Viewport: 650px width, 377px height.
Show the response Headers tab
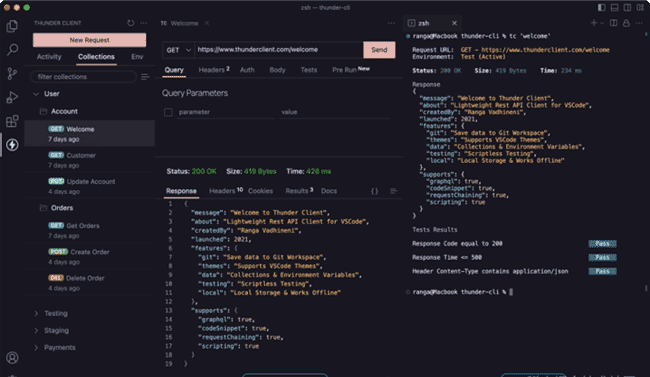point(226,191)
